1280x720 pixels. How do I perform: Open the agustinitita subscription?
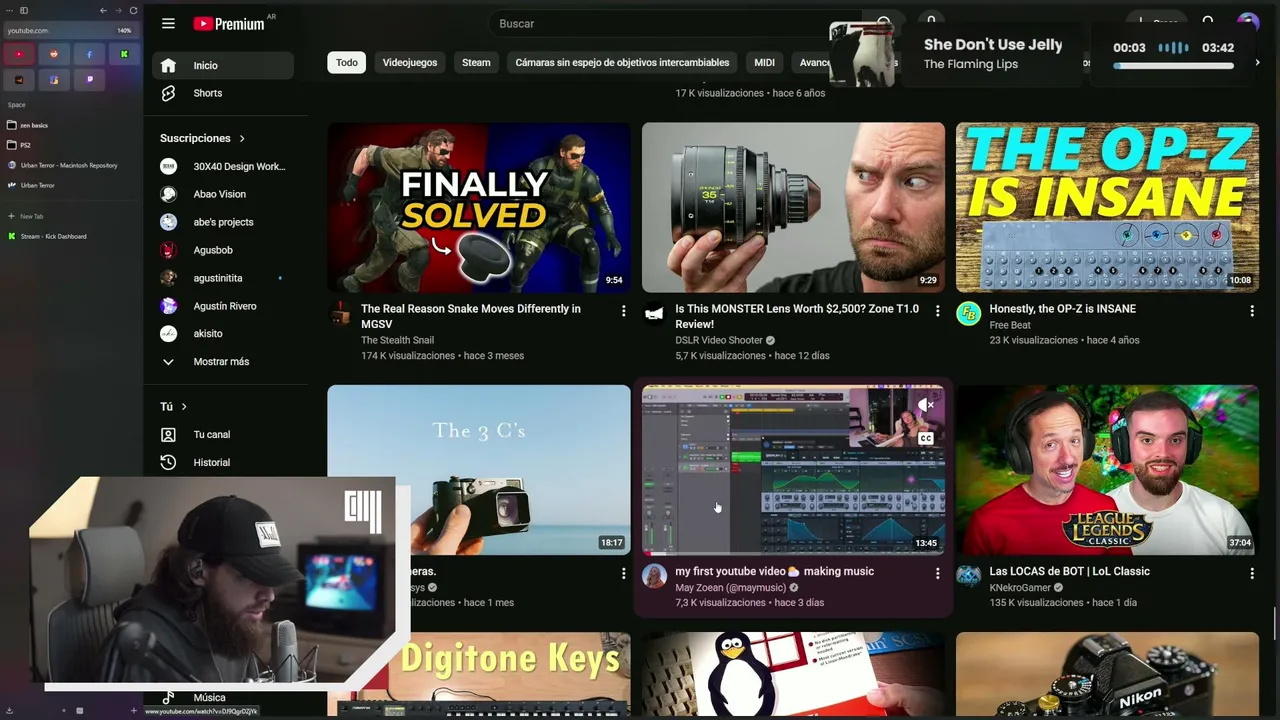coord(222,278)
